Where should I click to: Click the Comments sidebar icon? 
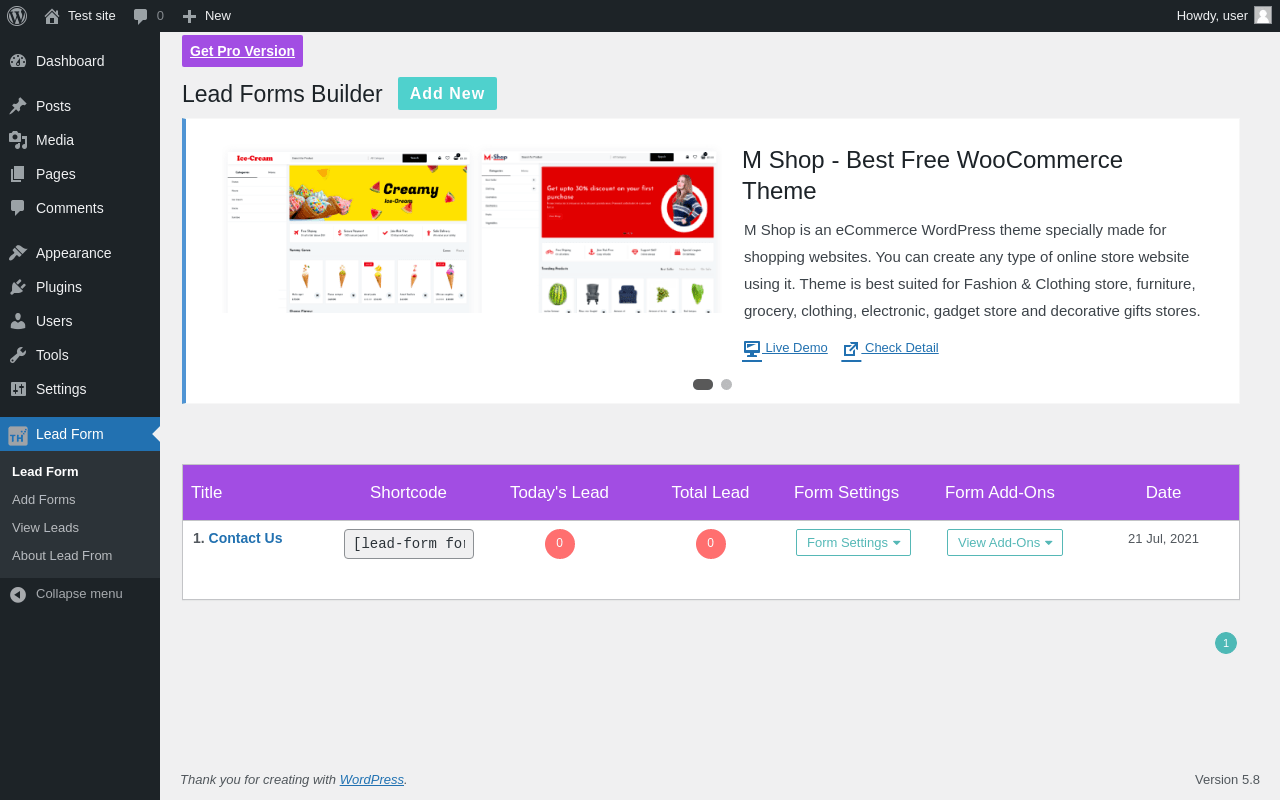point(18,208)
